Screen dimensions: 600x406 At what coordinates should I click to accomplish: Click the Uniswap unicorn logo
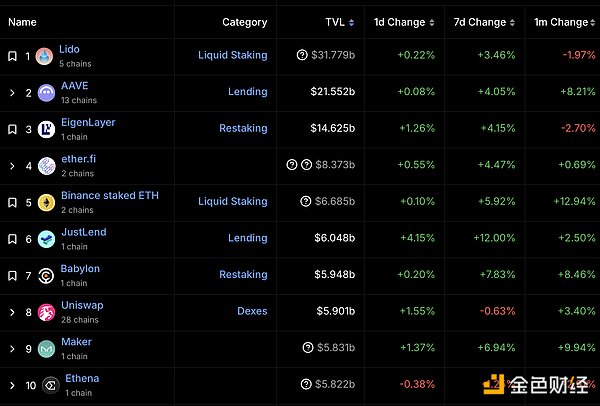coord(45,313)
